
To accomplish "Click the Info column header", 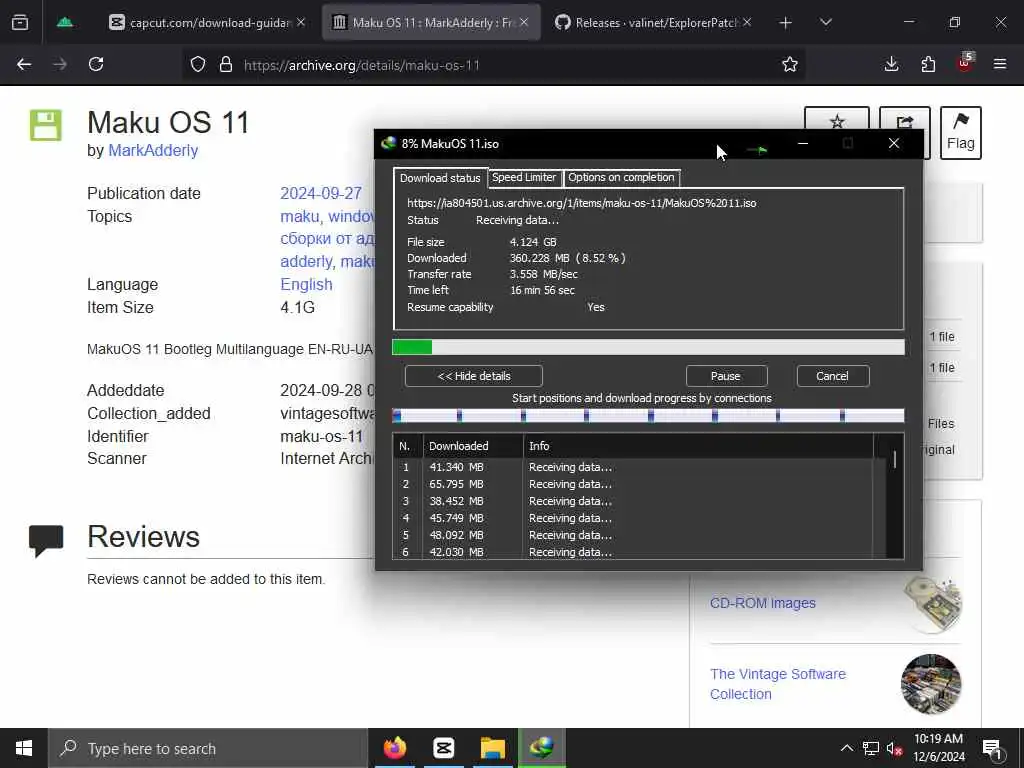I will pos(698,446).
